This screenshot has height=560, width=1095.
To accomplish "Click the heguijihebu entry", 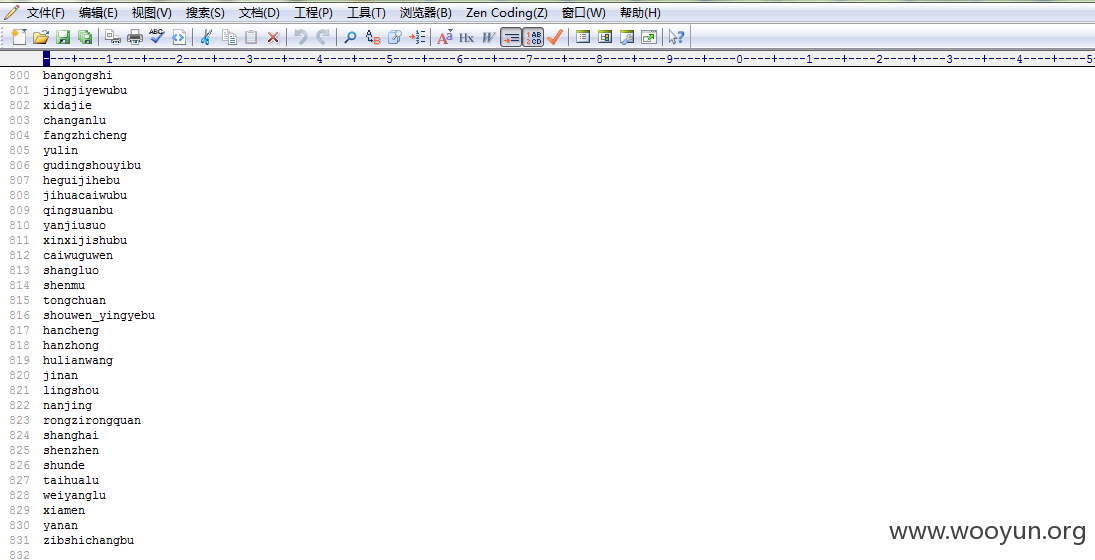I will pyautogui.click(x=82, y=181).
